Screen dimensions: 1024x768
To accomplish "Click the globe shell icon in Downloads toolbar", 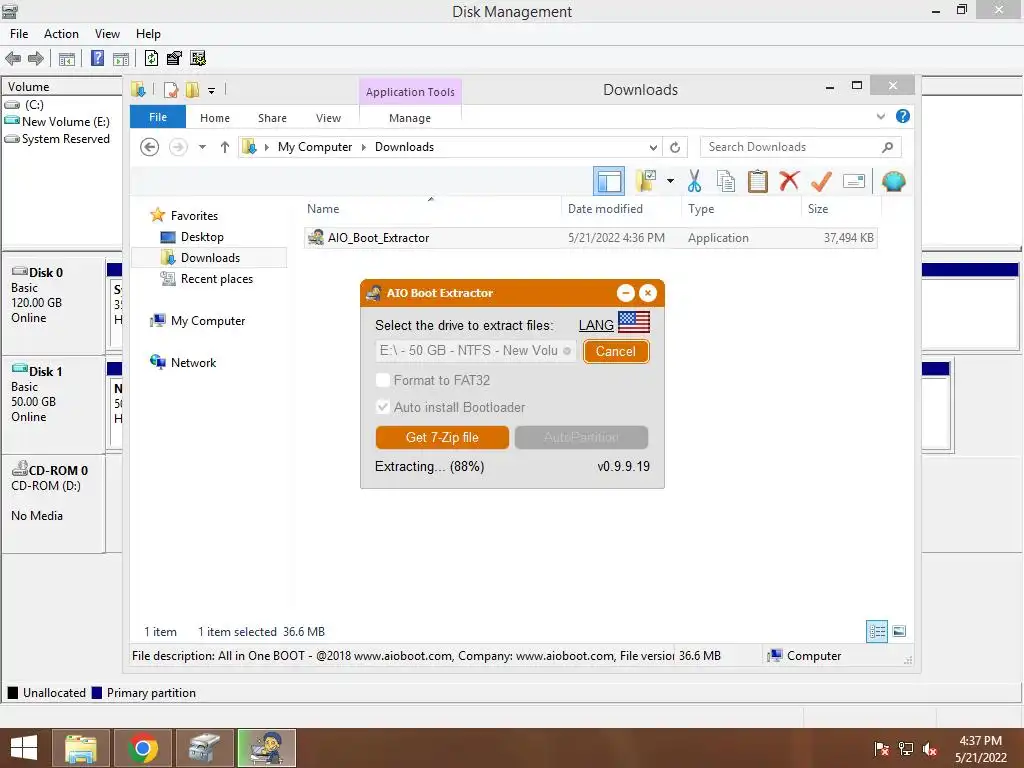I will 893,182.
